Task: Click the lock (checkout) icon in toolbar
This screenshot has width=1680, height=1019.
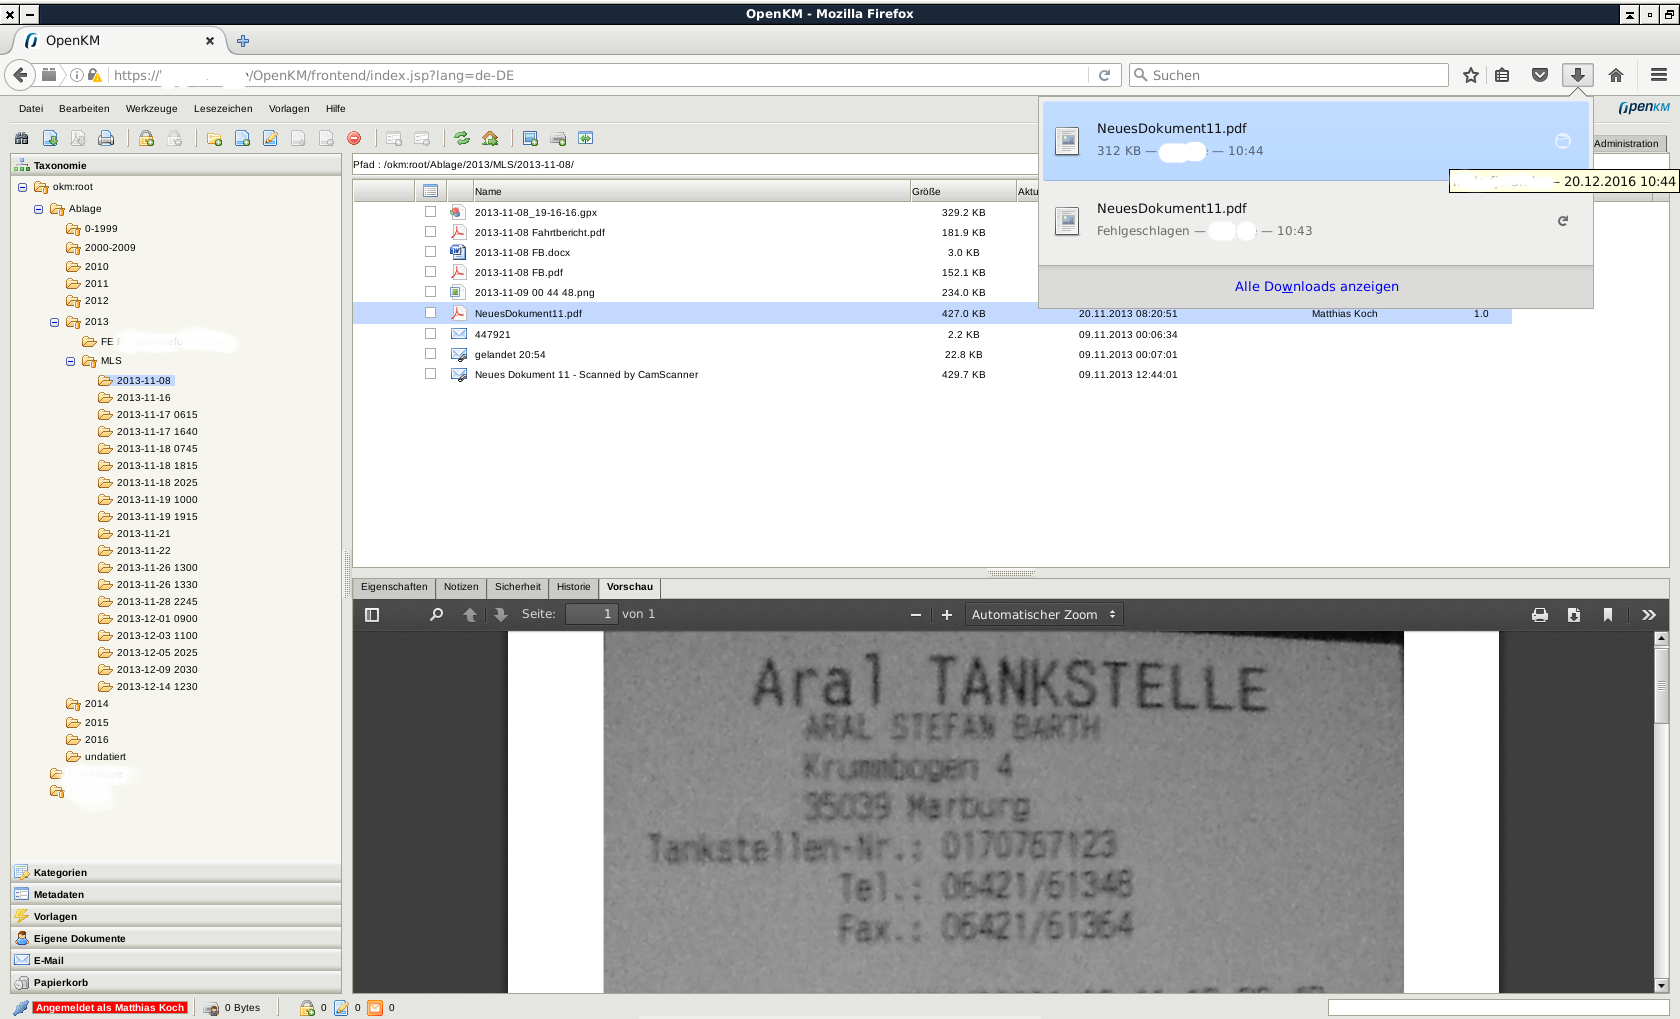Action: click(146, 137)
